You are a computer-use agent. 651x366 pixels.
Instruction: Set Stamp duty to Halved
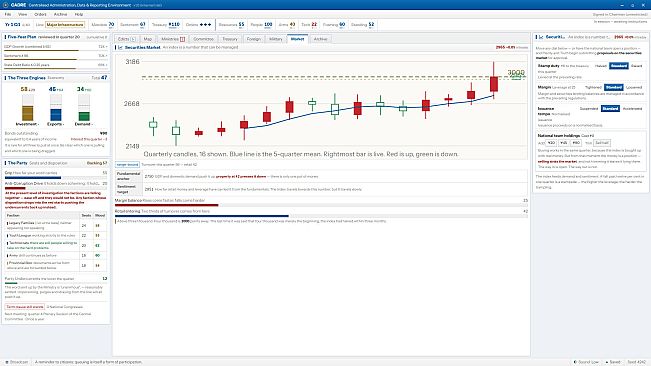click(601, 66)
